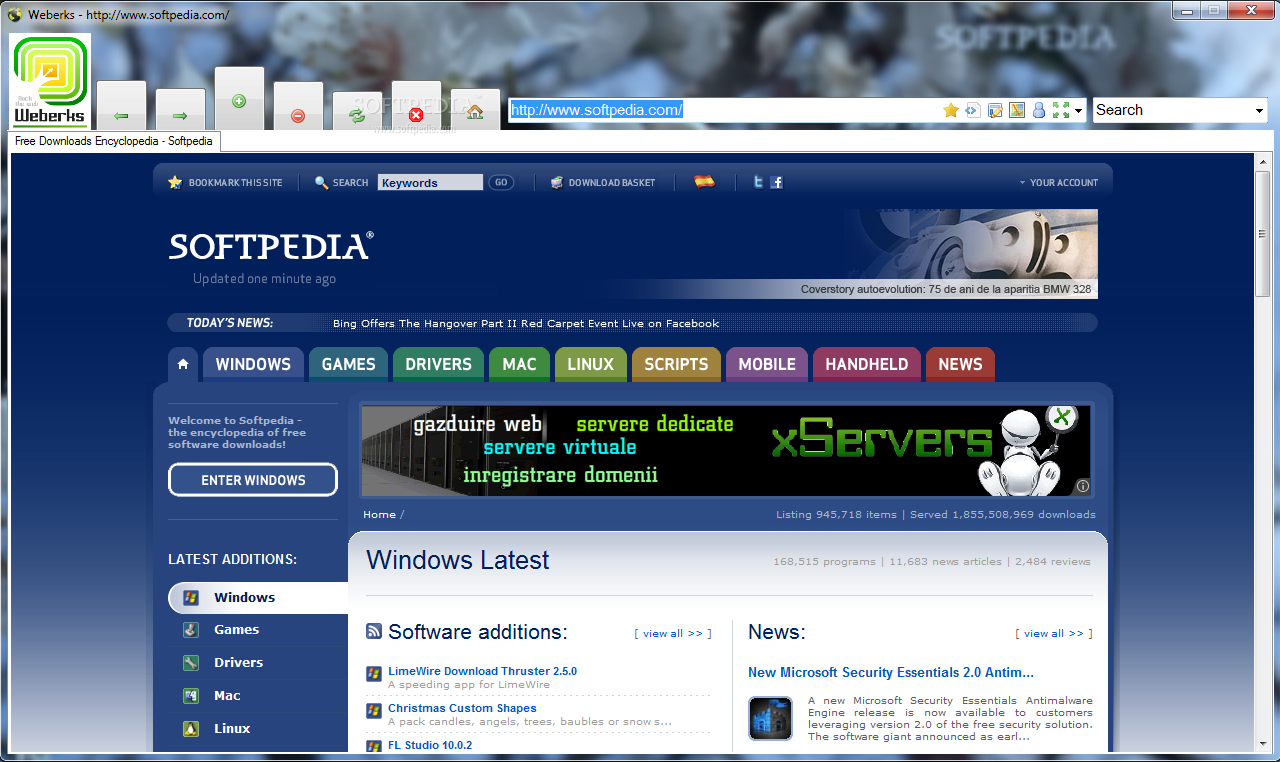View all News items
Image resolution: width=1280 pixels, height=762 pixels.
pyautogui.click(x=1054, y=633)
